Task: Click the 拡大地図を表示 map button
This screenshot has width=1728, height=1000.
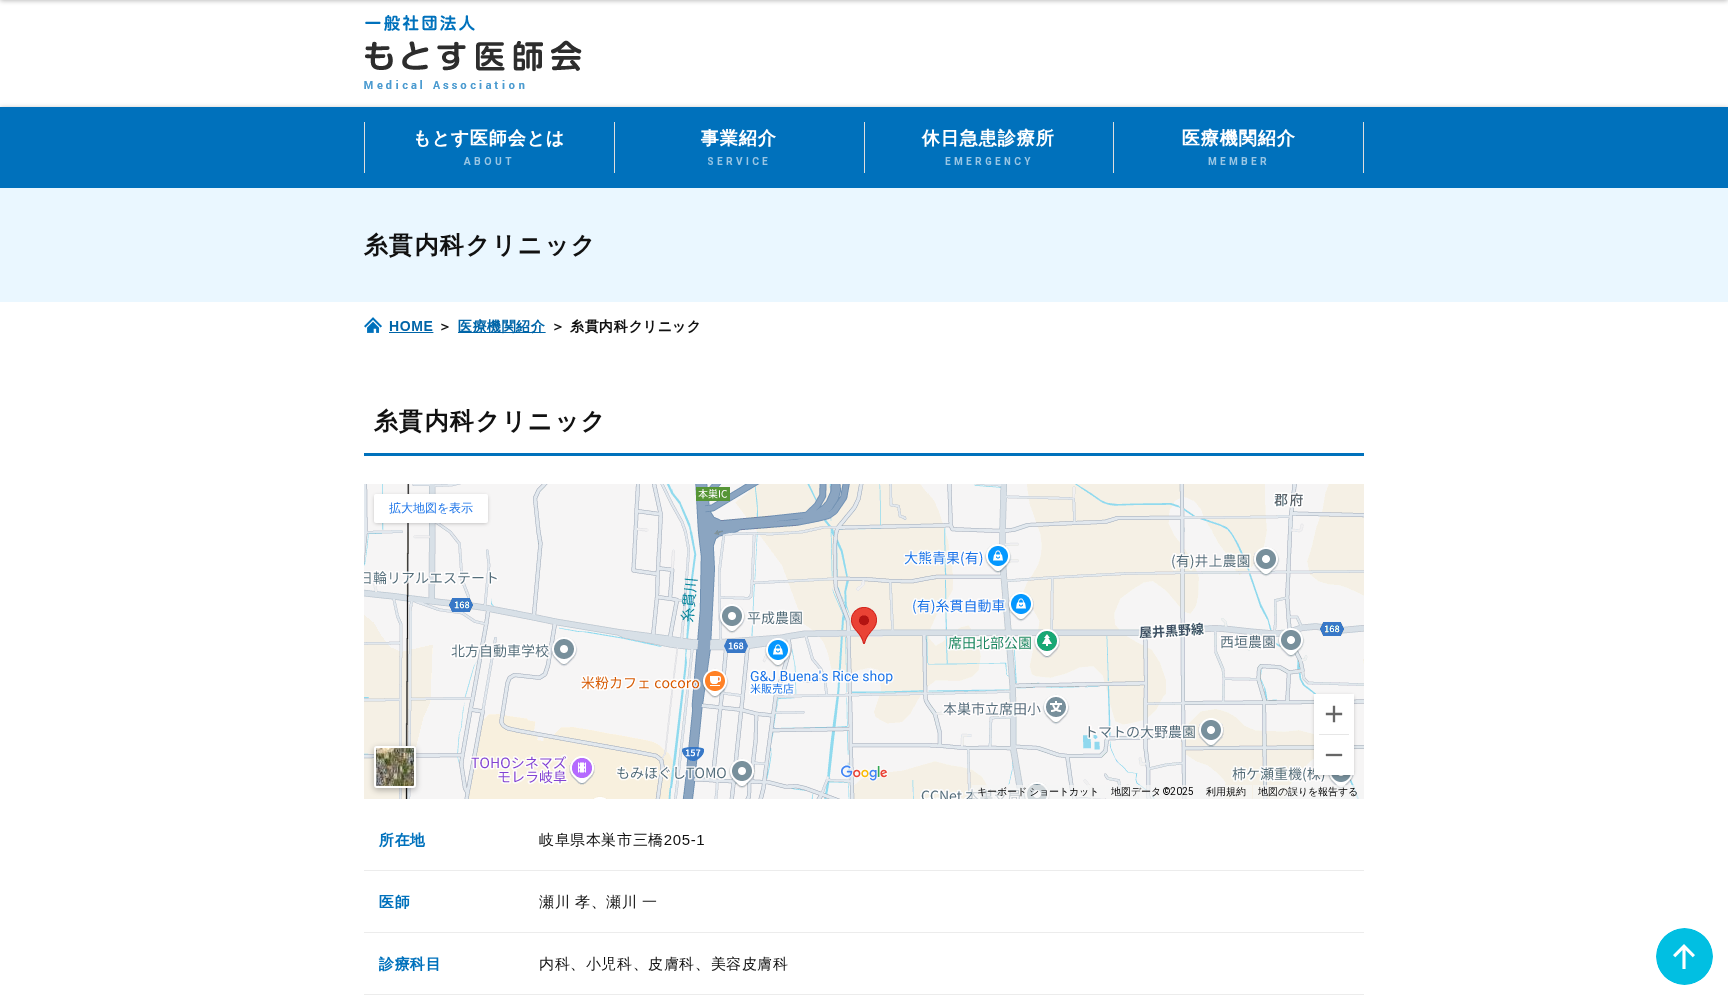Action: [430, 508]
